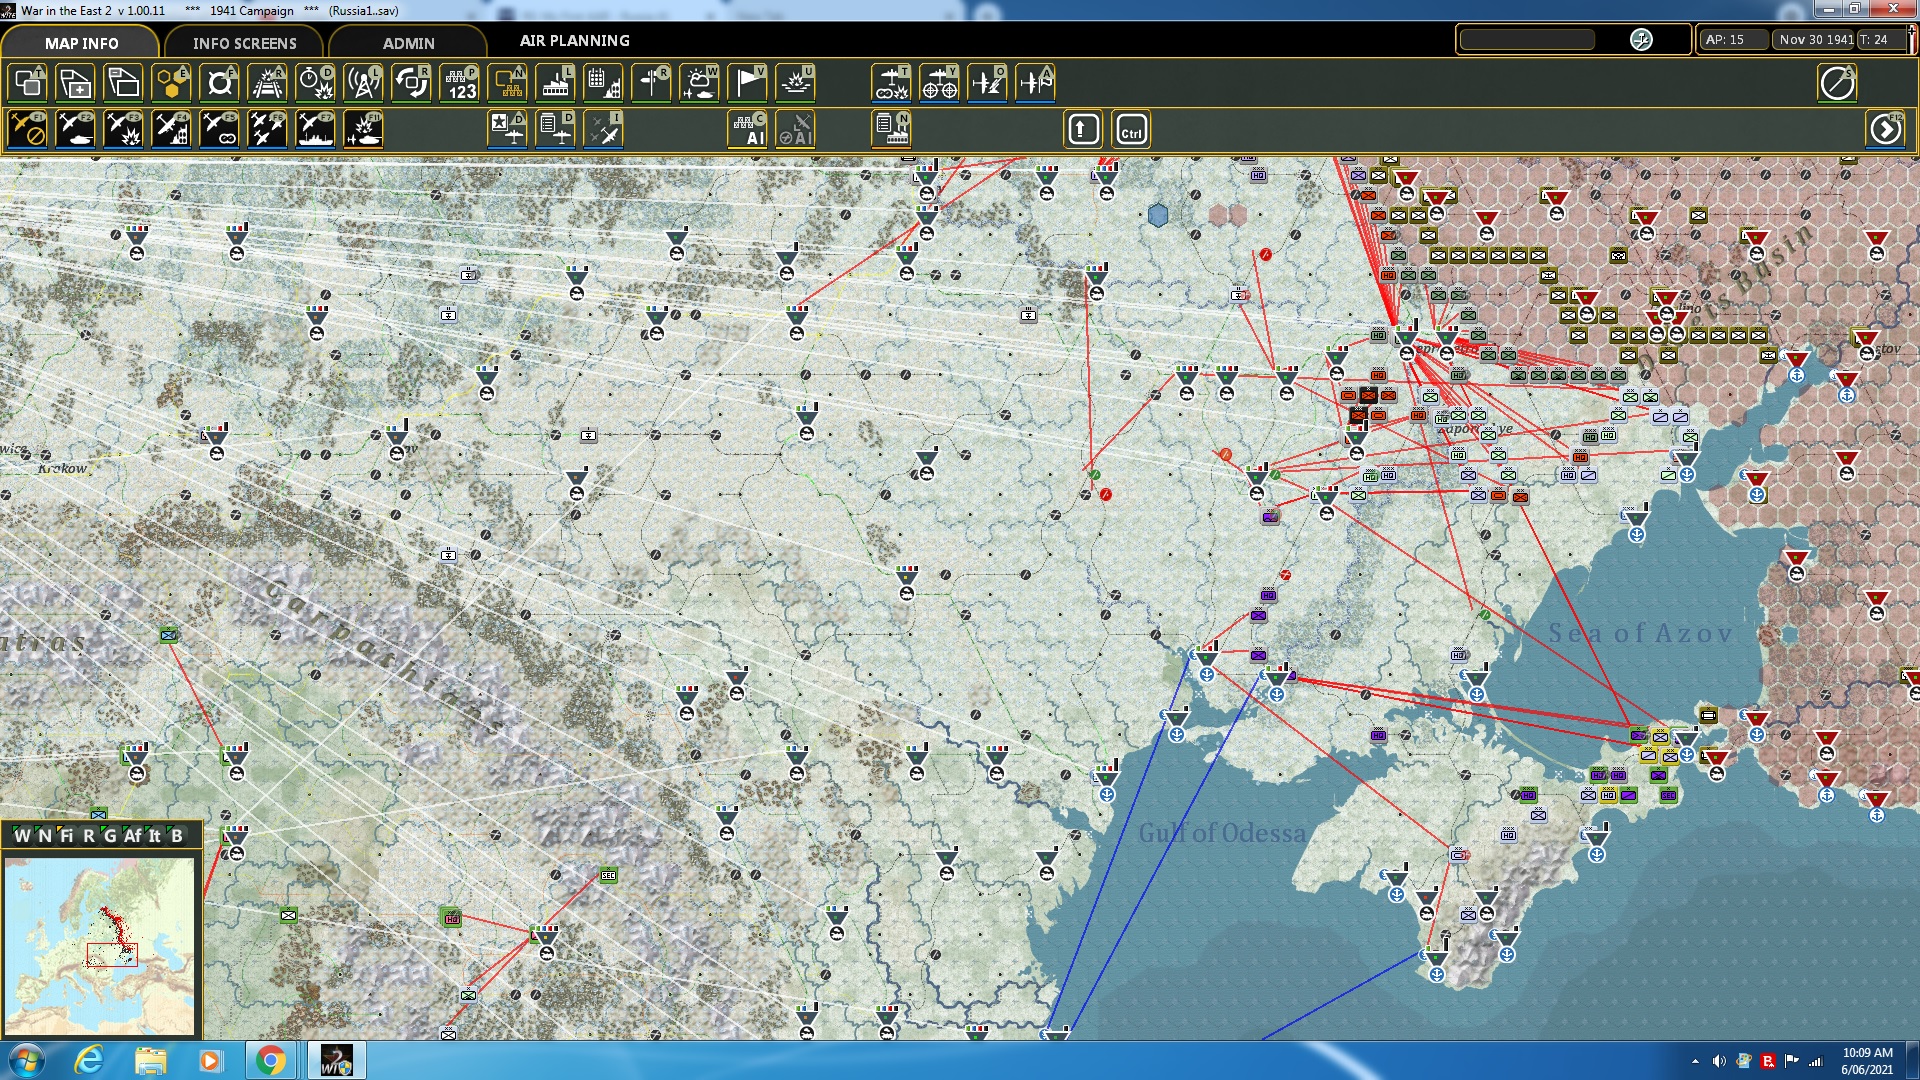Viewport: 1920px width, 1080px height.
Task: Open the ADMIN tab
Action: pyautogui.click(x=408, y=43)
